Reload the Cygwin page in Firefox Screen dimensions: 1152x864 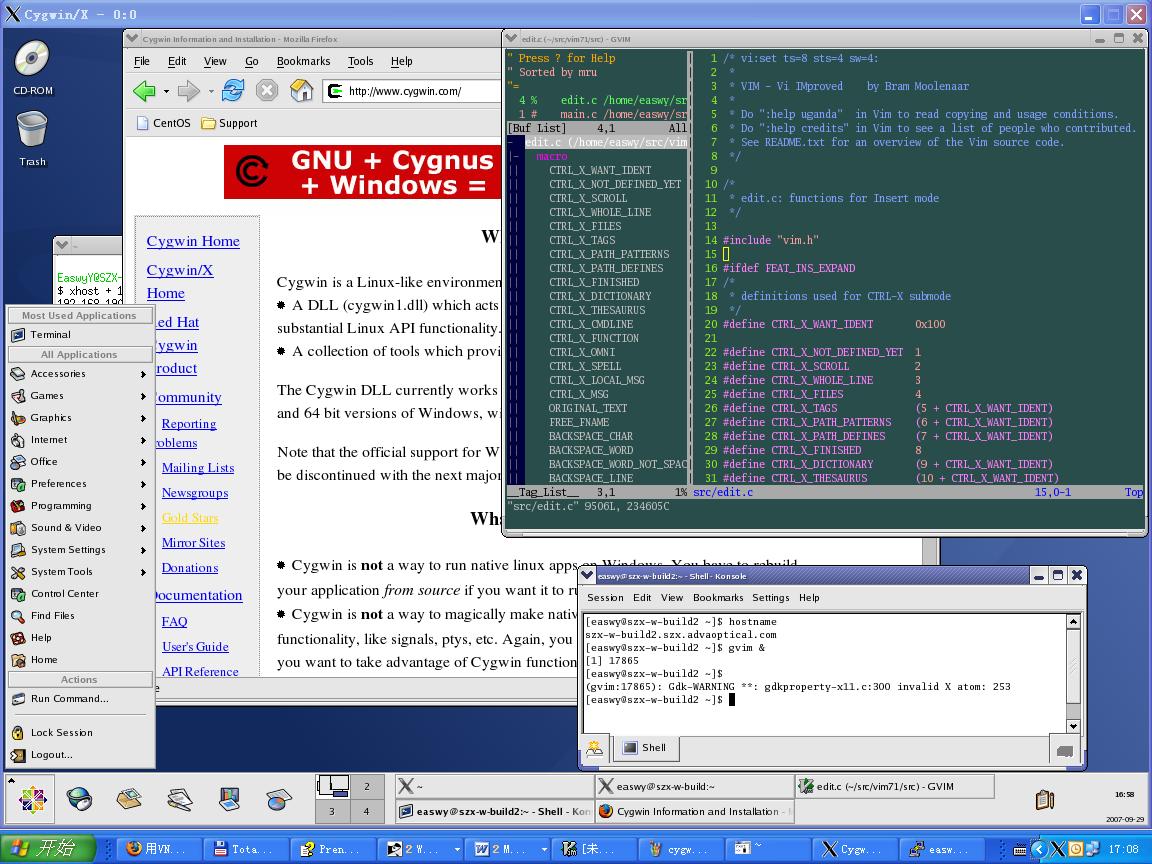click(232, 90)
